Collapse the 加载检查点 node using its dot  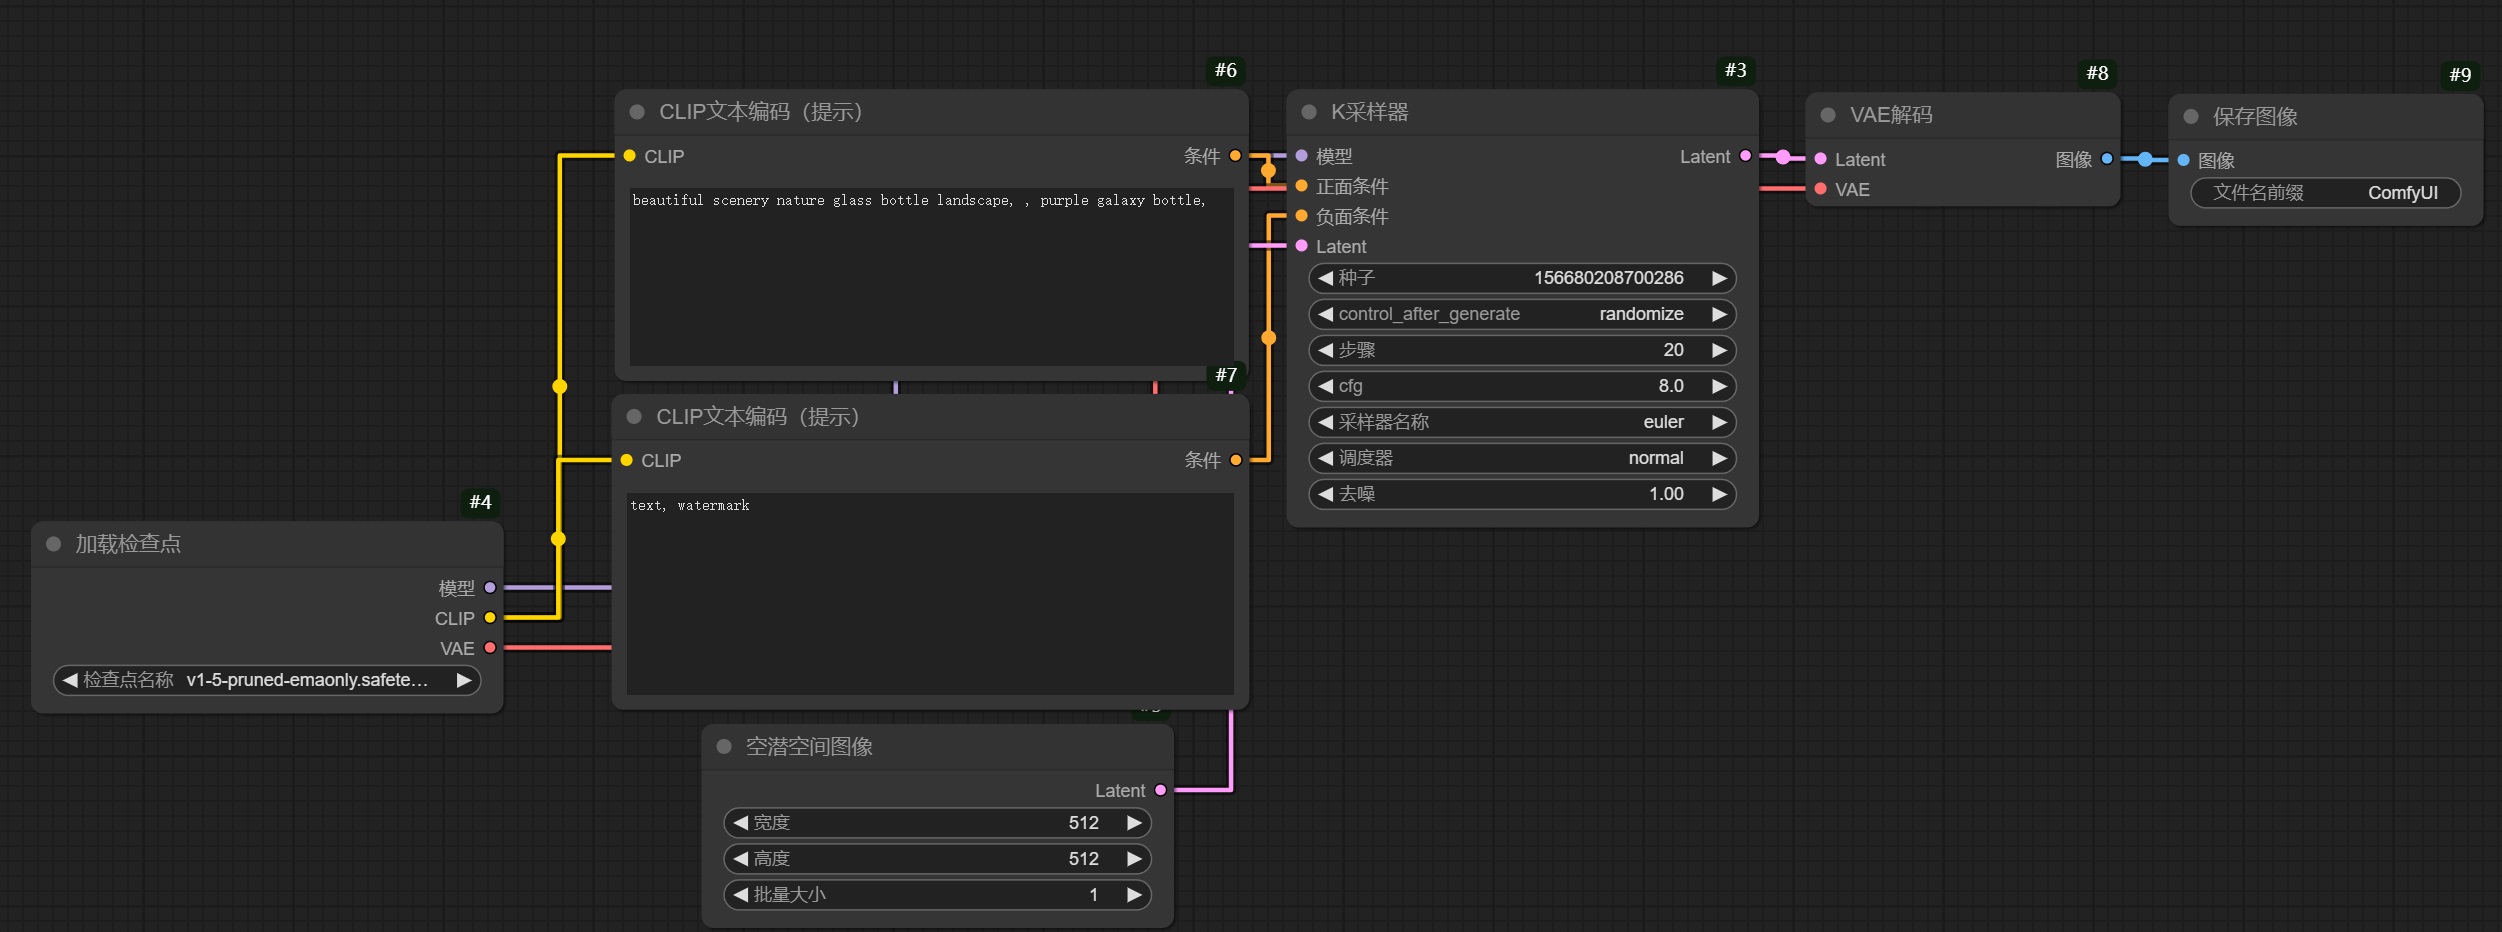pyautogui.click(x=54, y=544)
